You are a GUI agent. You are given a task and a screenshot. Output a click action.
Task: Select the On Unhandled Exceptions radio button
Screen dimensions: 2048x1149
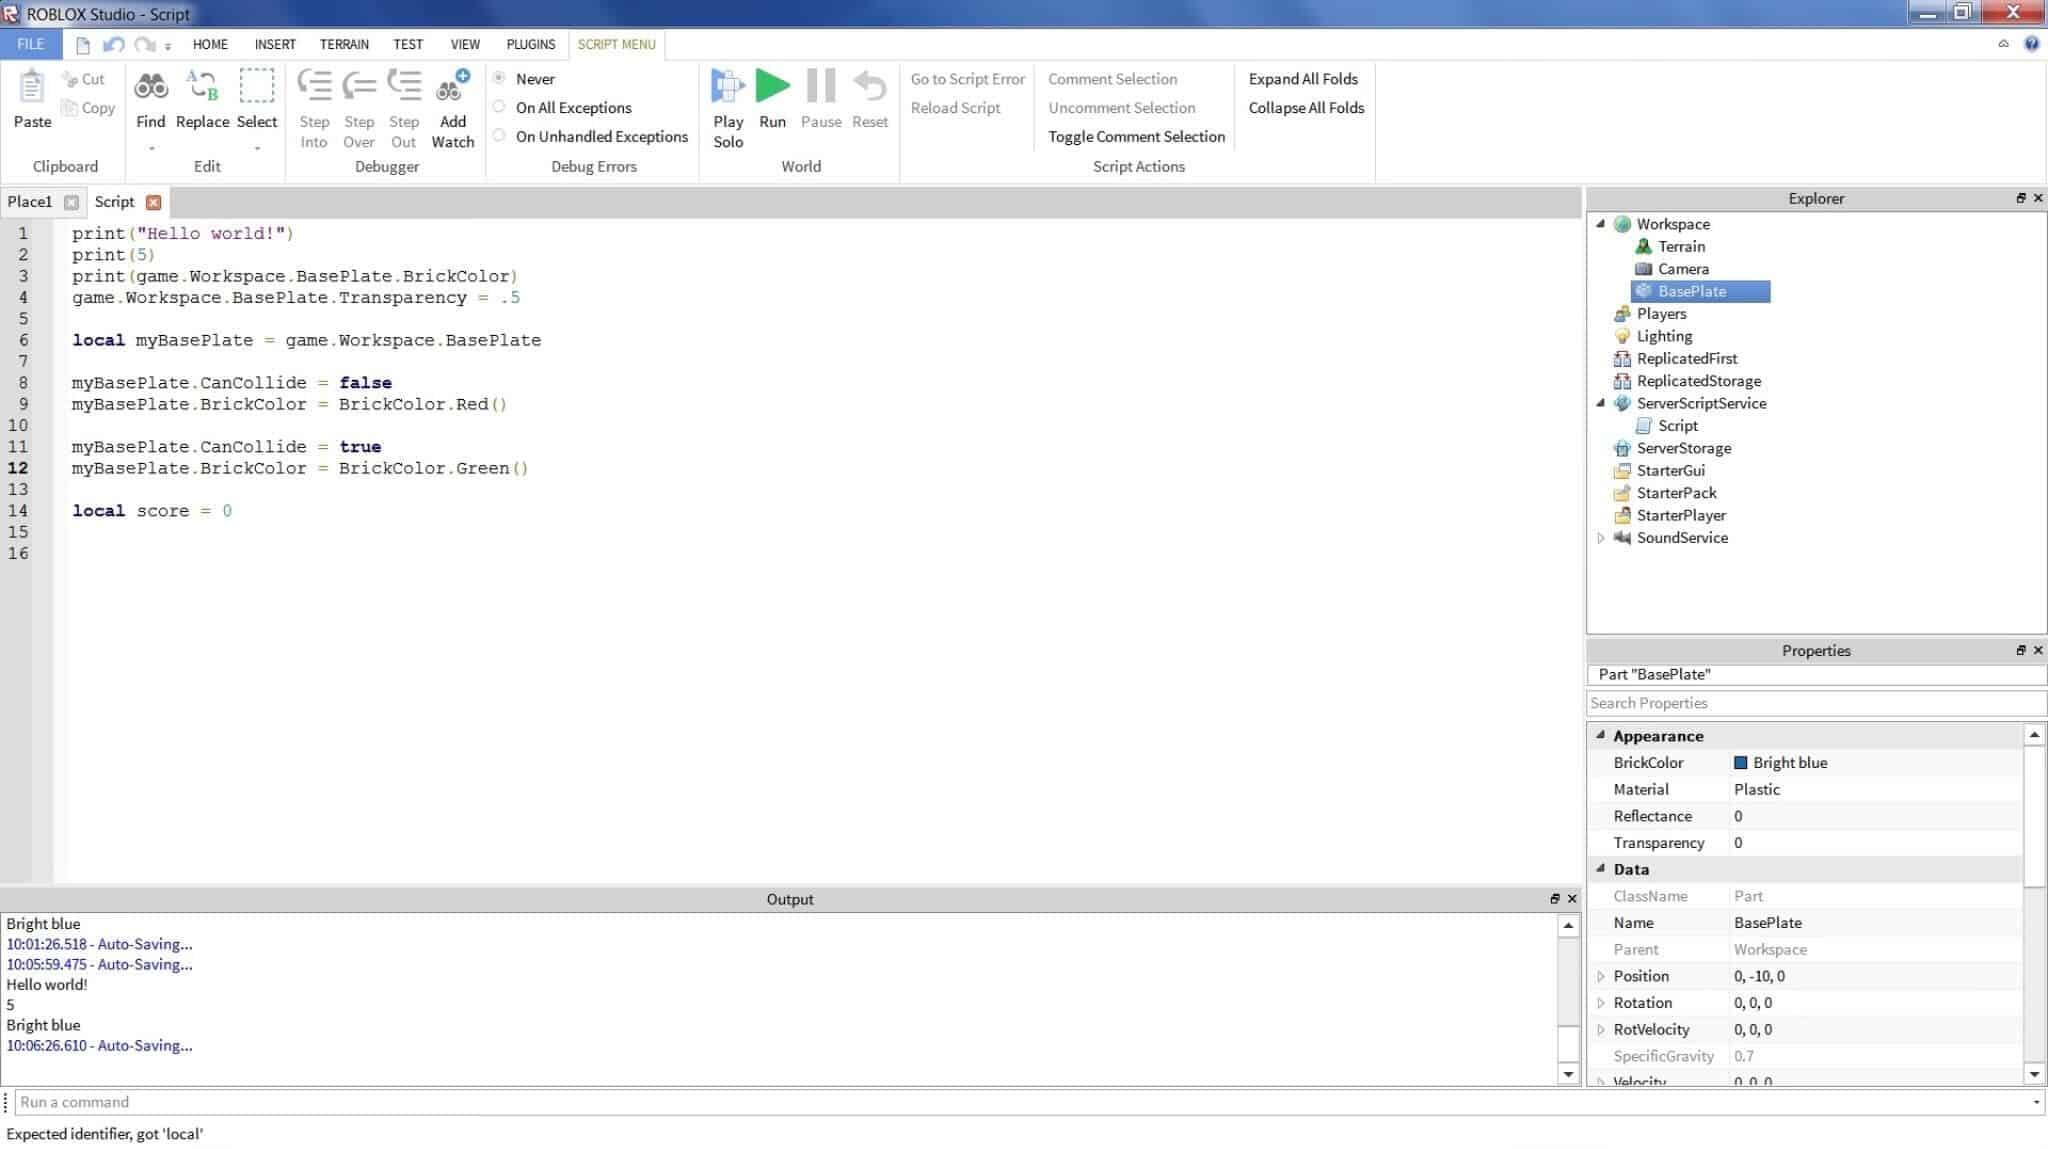click(x=501, y=136)
